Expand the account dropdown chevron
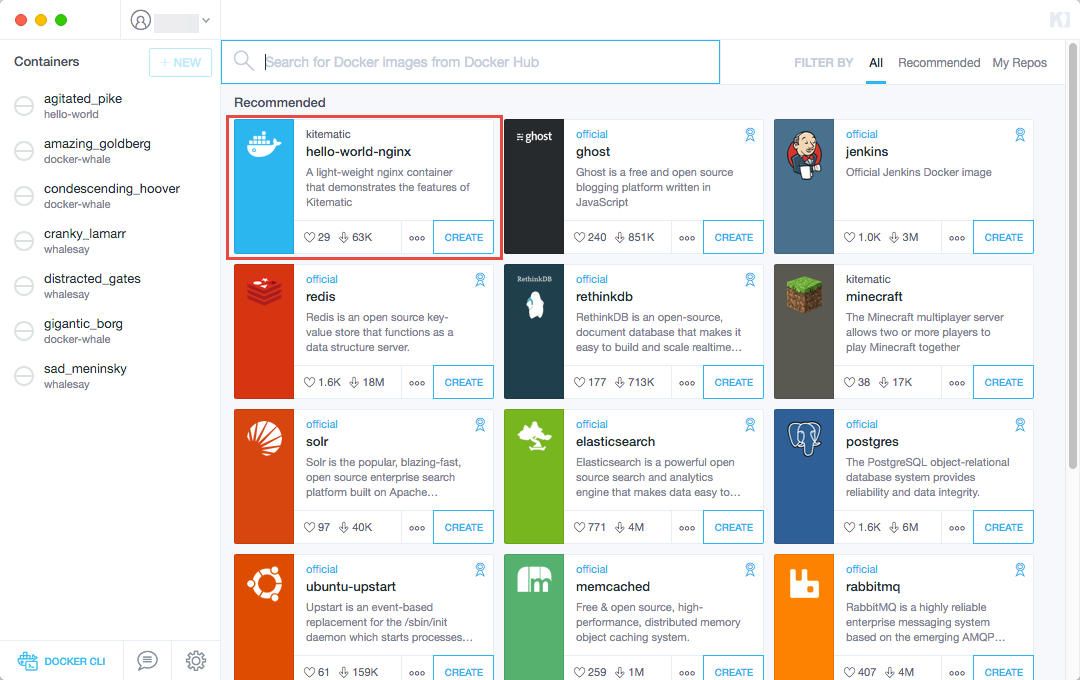The height and width of the screenshot is (680, 1080). (x=206, y=21)
